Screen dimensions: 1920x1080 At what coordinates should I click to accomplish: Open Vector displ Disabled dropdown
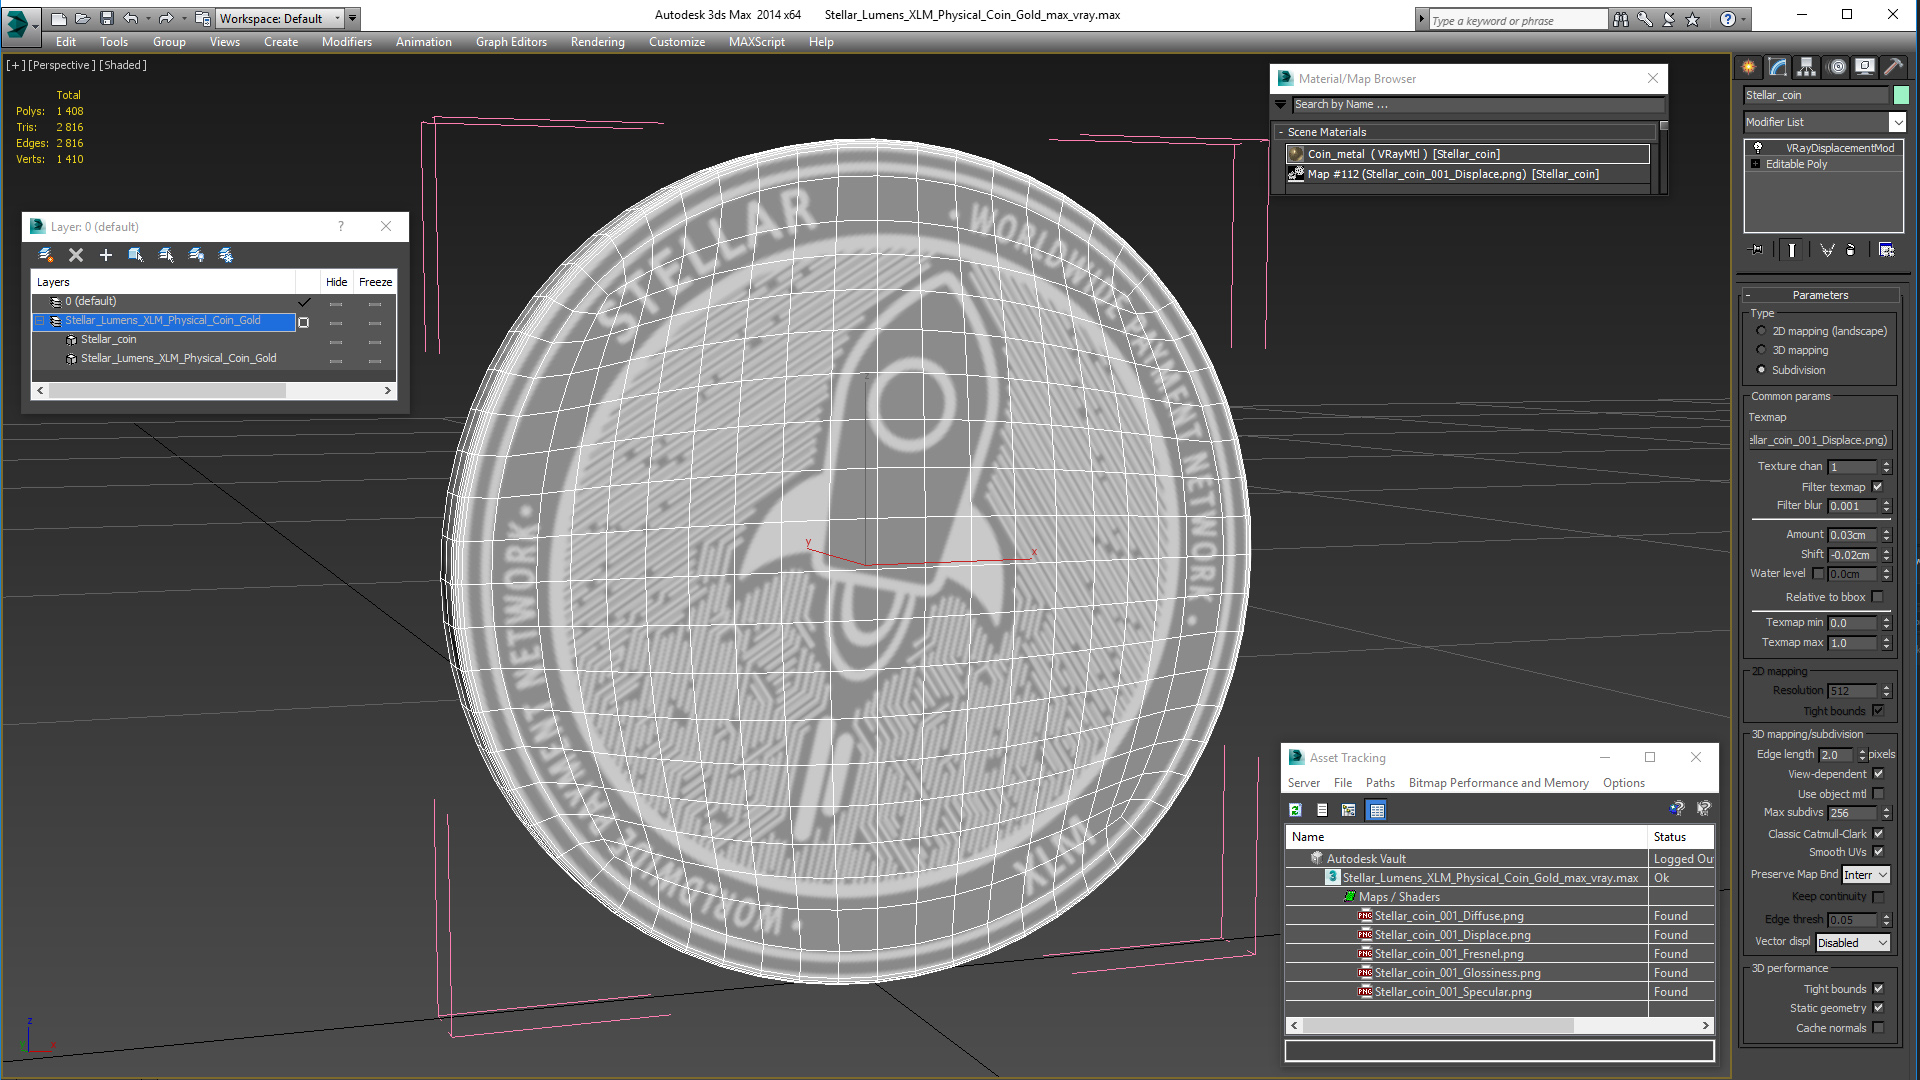point(1852,943)
